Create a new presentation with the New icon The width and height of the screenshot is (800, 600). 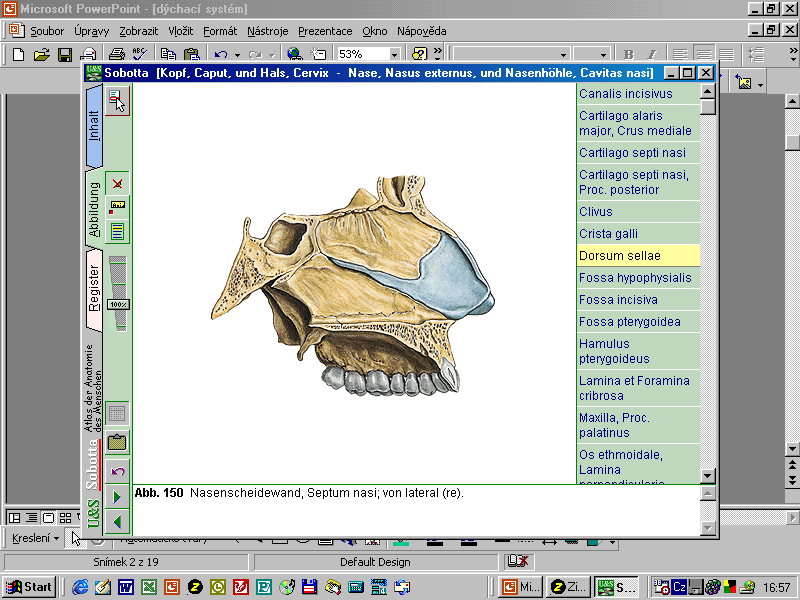tap(18, 54)
